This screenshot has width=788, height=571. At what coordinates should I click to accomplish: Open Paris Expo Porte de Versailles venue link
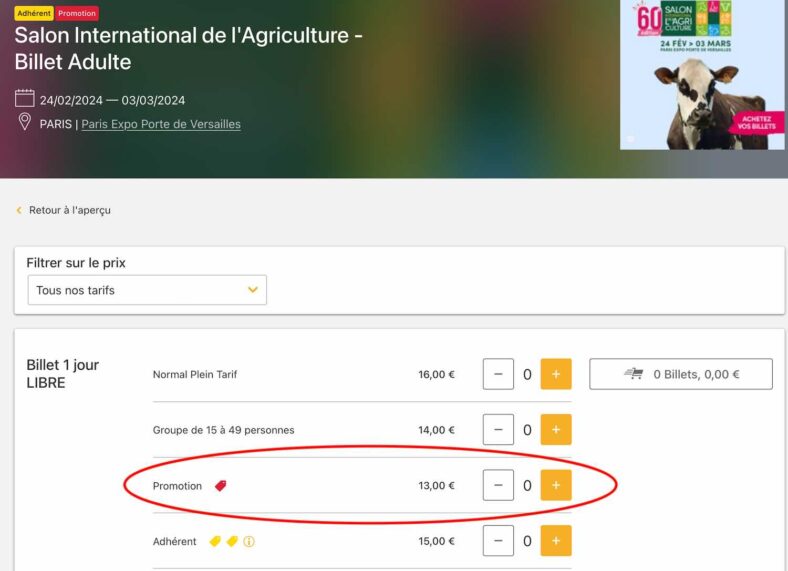point(161,124)
